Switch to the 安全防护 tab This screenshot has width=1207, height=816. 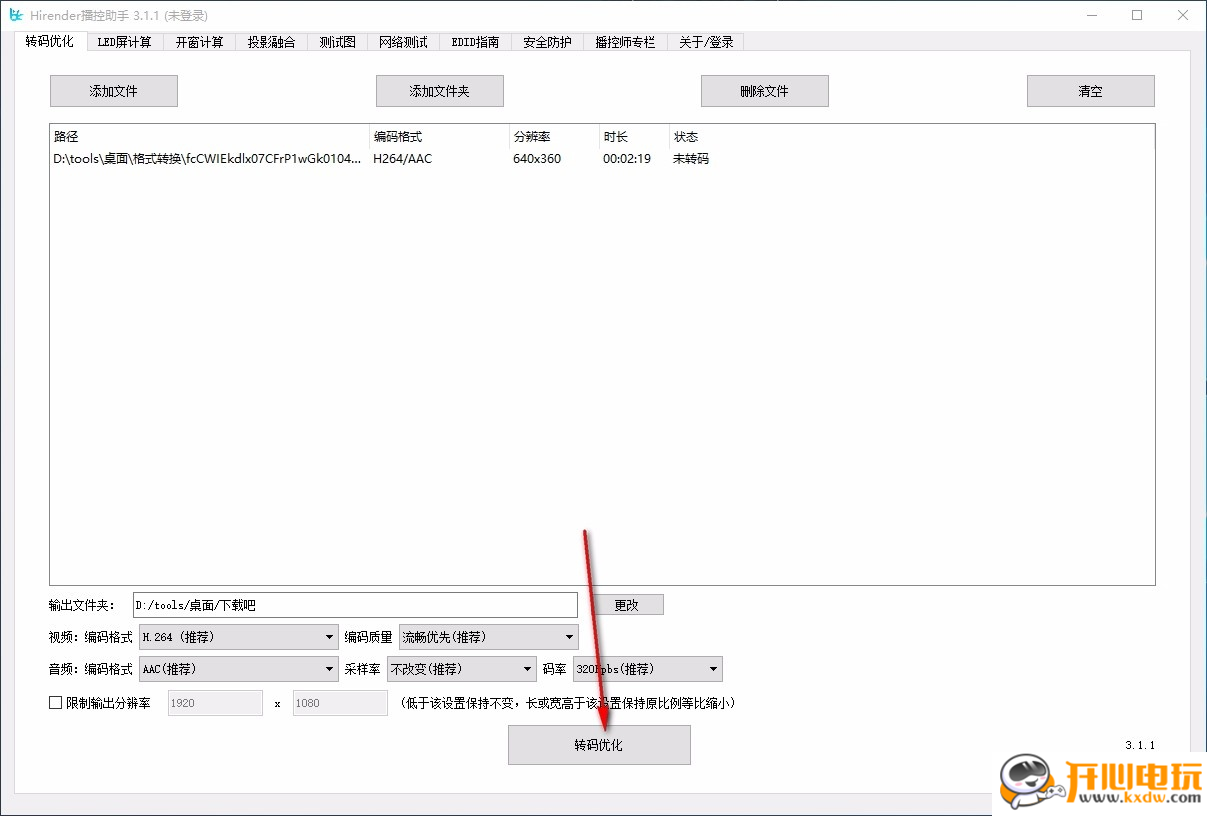(547, 42)
